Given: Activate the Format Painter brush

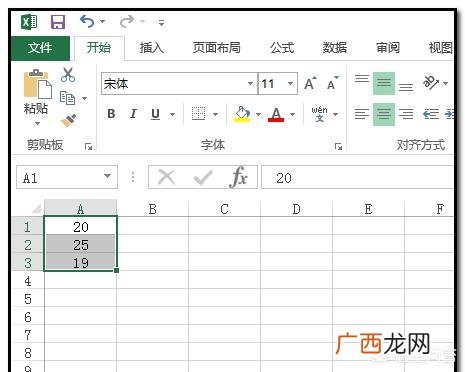Looking at the screenshot, I should pos(68,121).
